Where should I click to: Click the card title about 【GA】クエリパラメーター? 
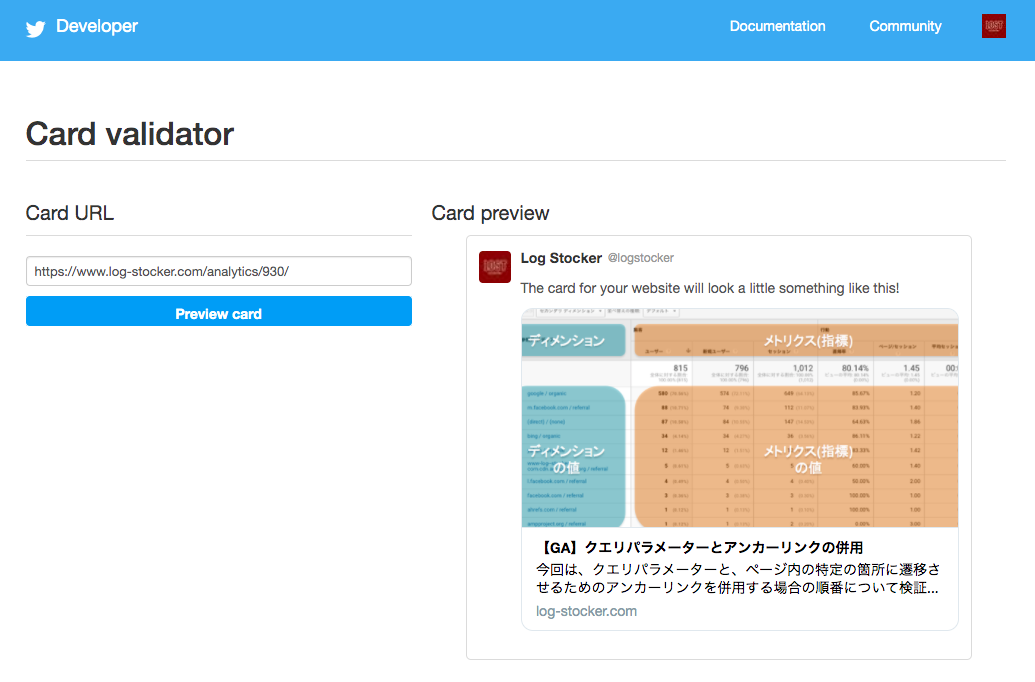(x=700, y=547)
